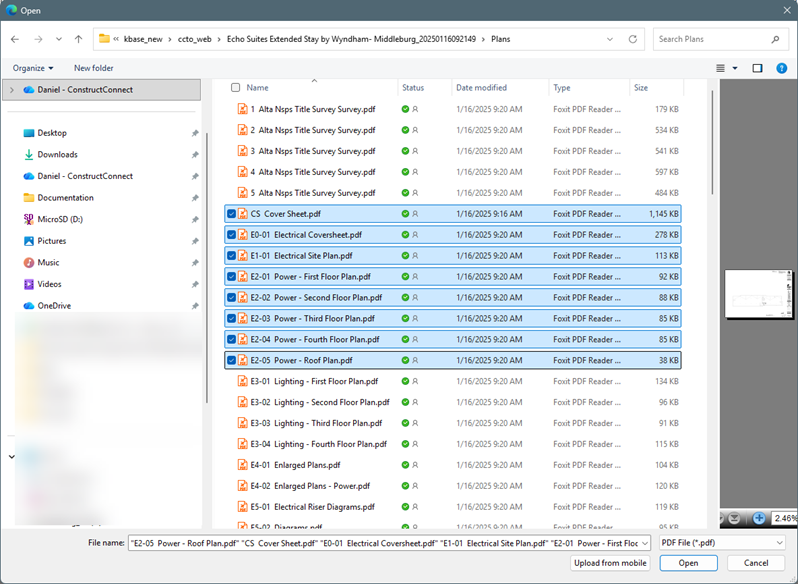799x584 pixels.
Task: Sort files by Status column
Action: pyautogui.click(x=413, y=88)
